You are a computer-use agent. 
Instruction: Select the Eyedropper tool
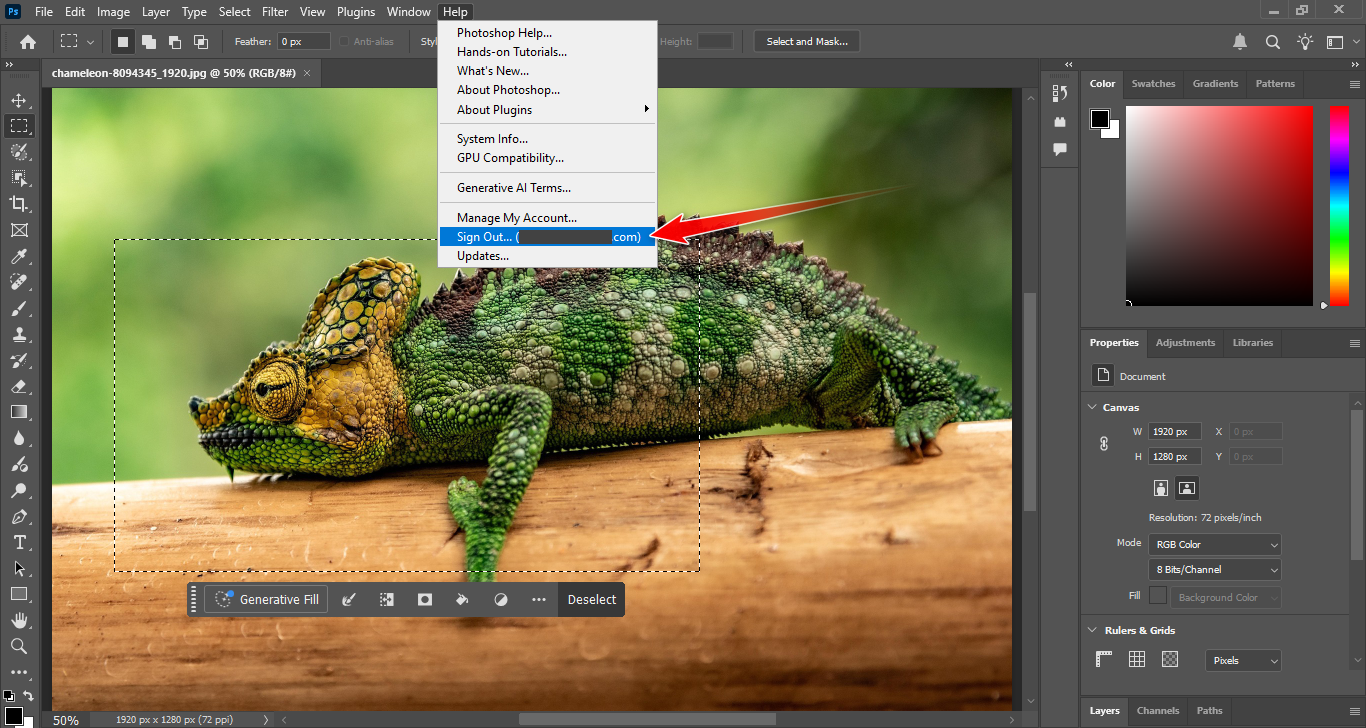click(x=18, y=256)
